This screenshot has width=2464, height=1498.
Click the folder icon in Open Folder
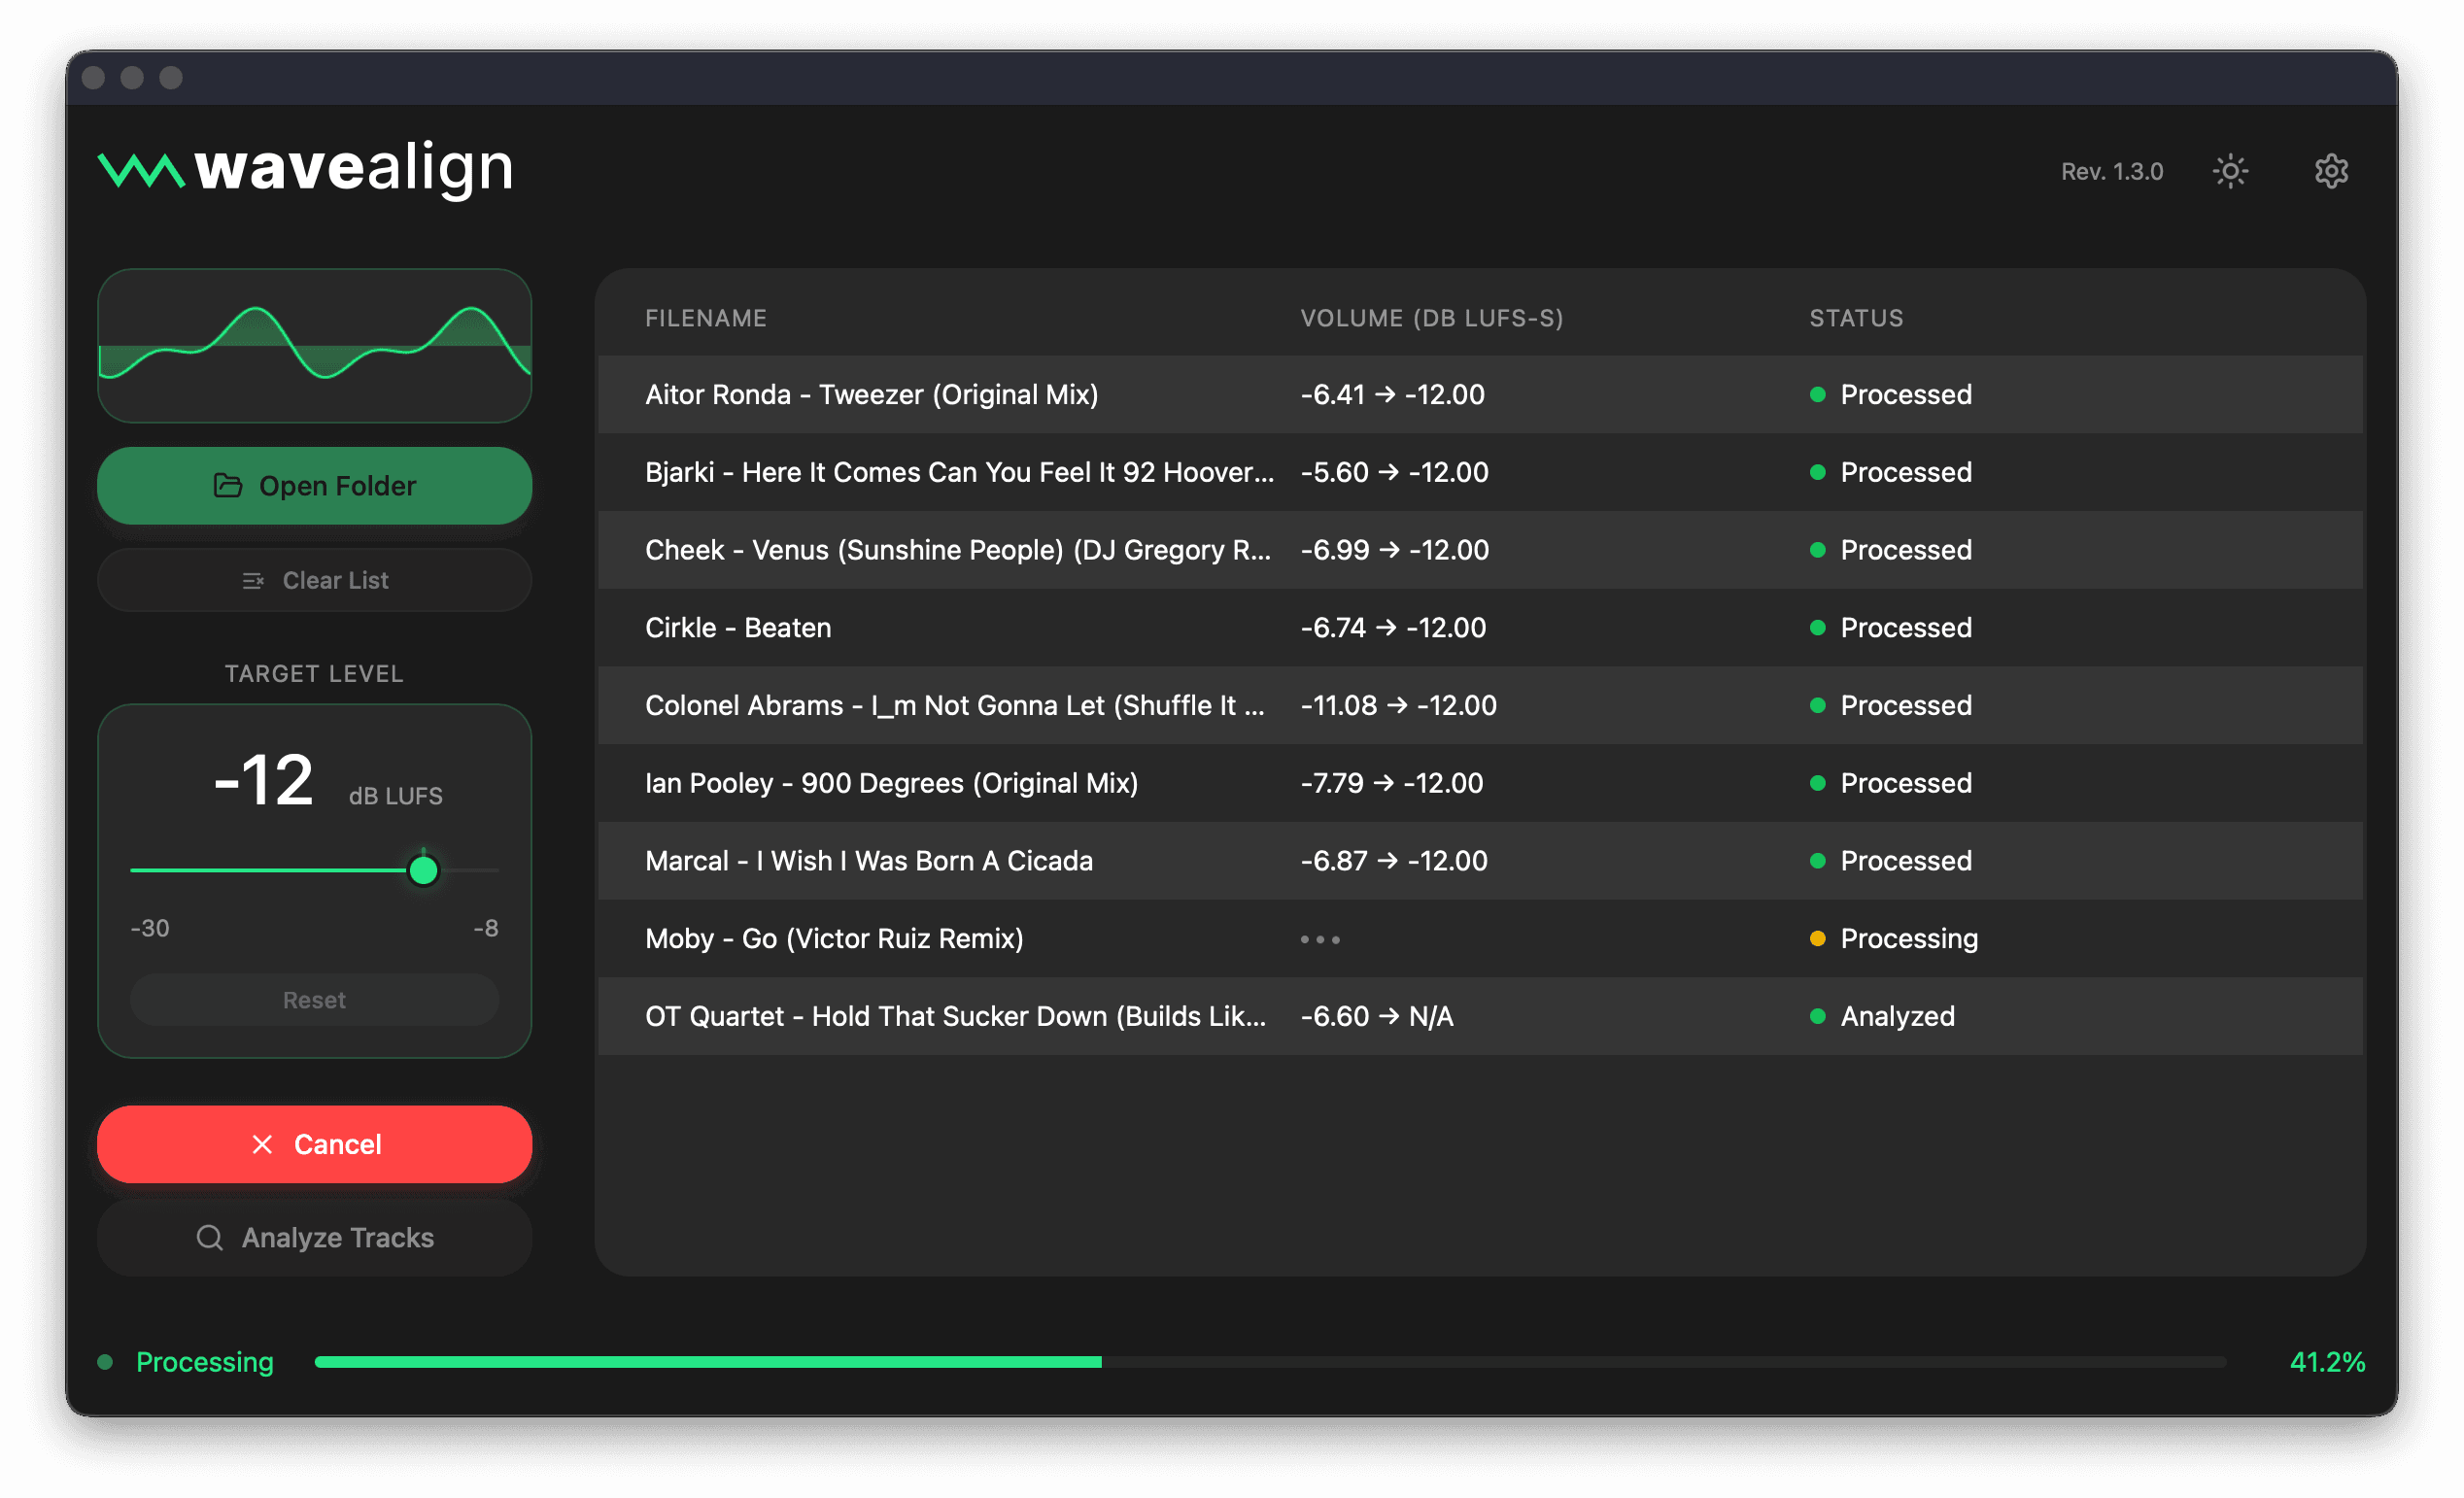point(228,486)
